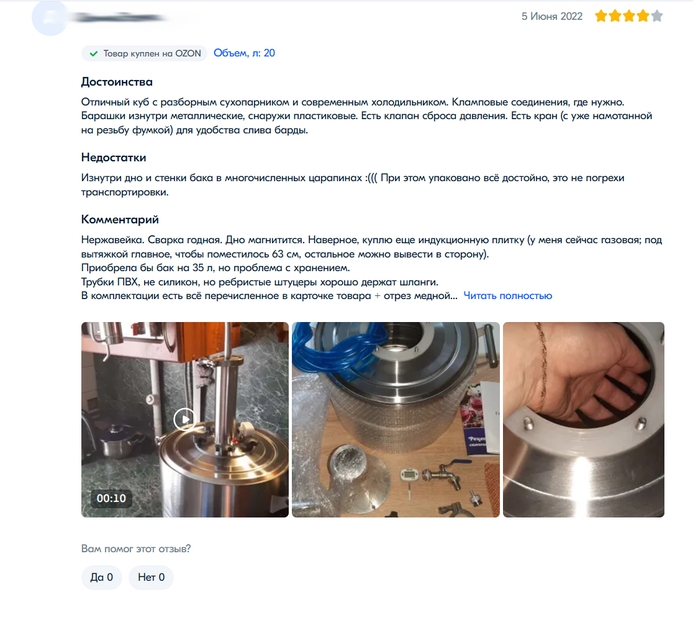
Task: Click the Достоинства section heading
Action: (x=117, y=82)
